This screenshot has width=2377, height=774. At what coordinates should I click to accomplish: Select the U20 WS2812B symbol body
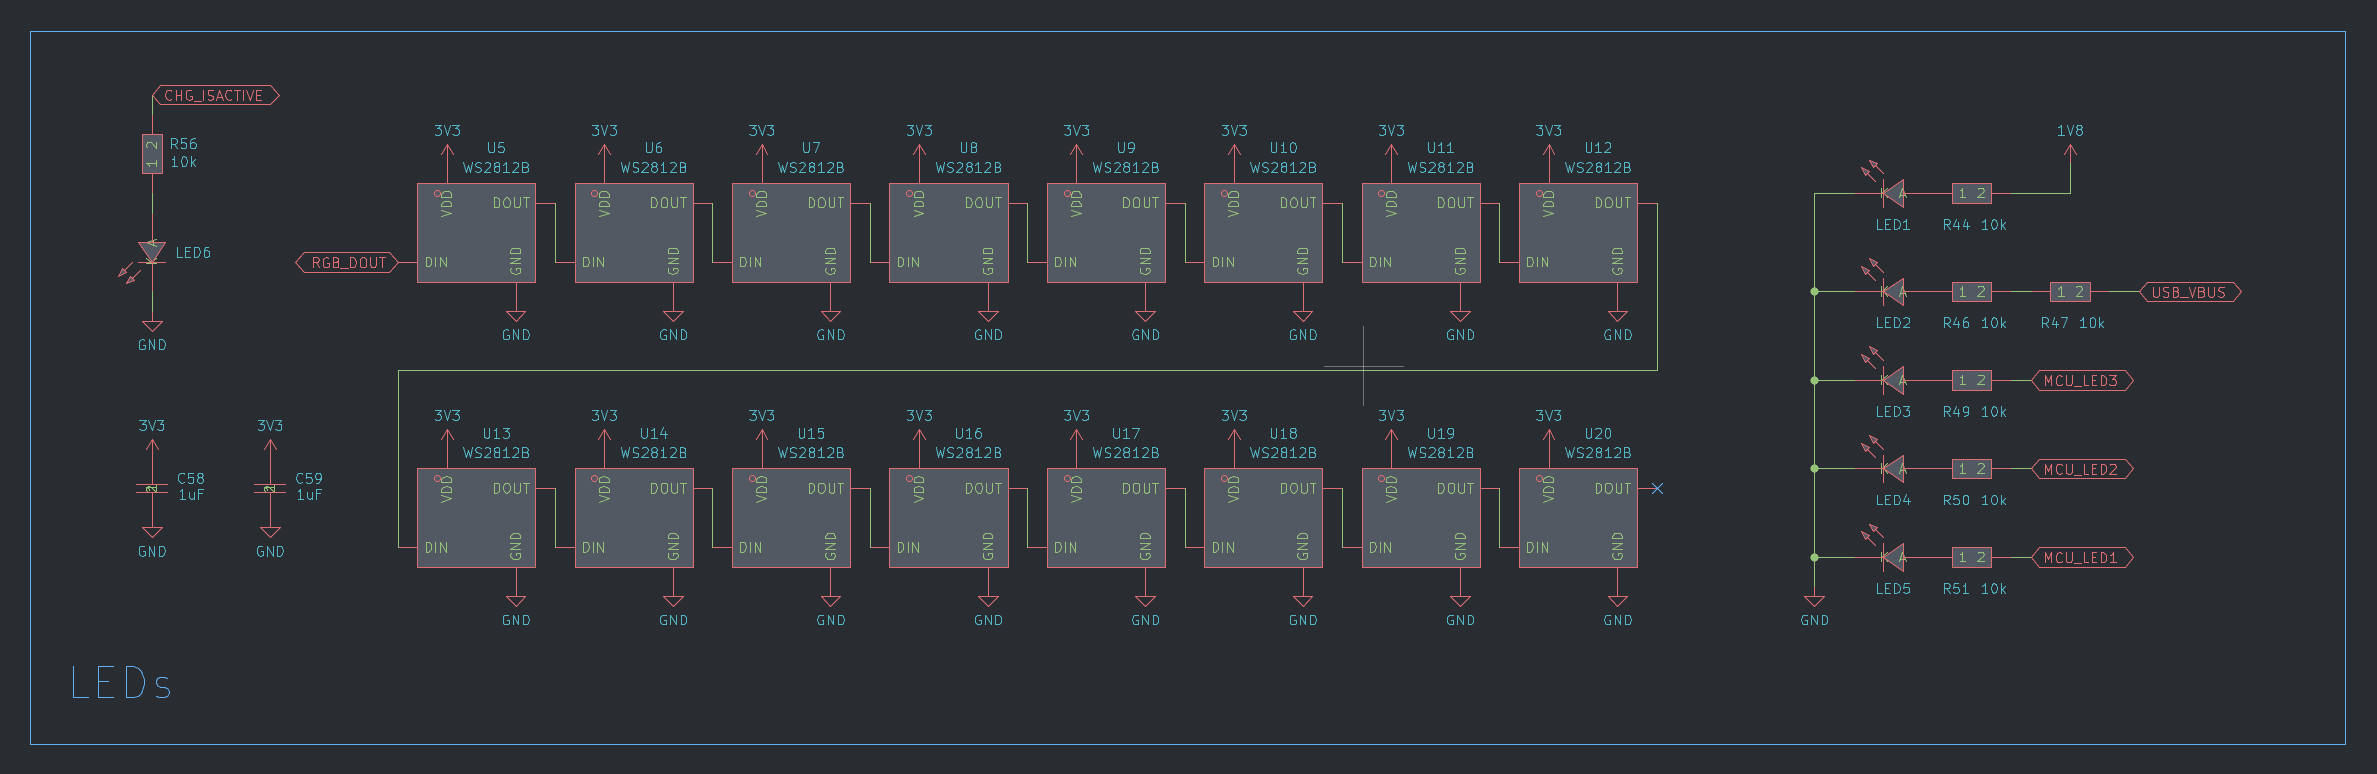(x=1578, y=518)
